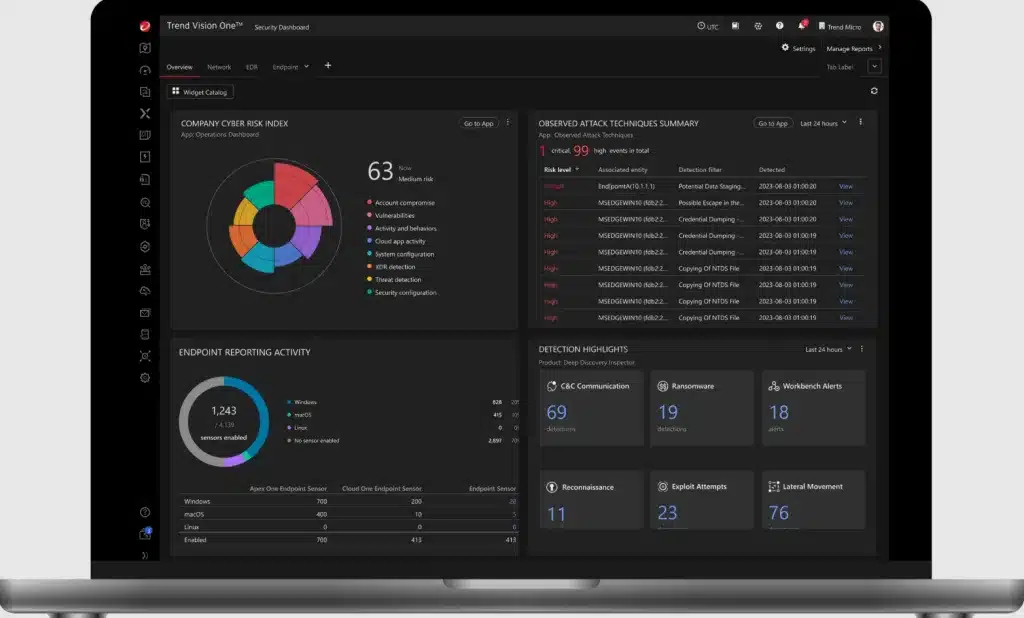This screenshot has width=1024, height=618.
Task: Open the hexagon sidebar icon
Action: [145, 246]
